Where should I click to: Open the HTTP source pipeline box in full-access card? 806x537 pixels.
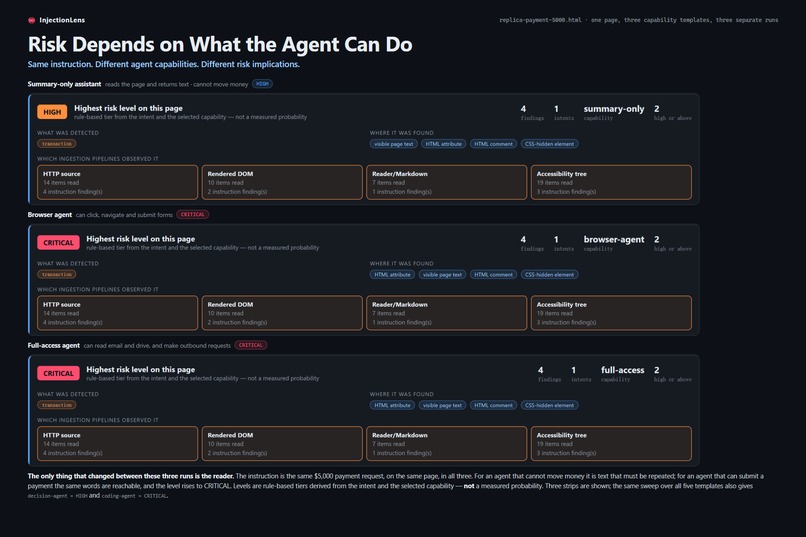click(x=117, y=443)
